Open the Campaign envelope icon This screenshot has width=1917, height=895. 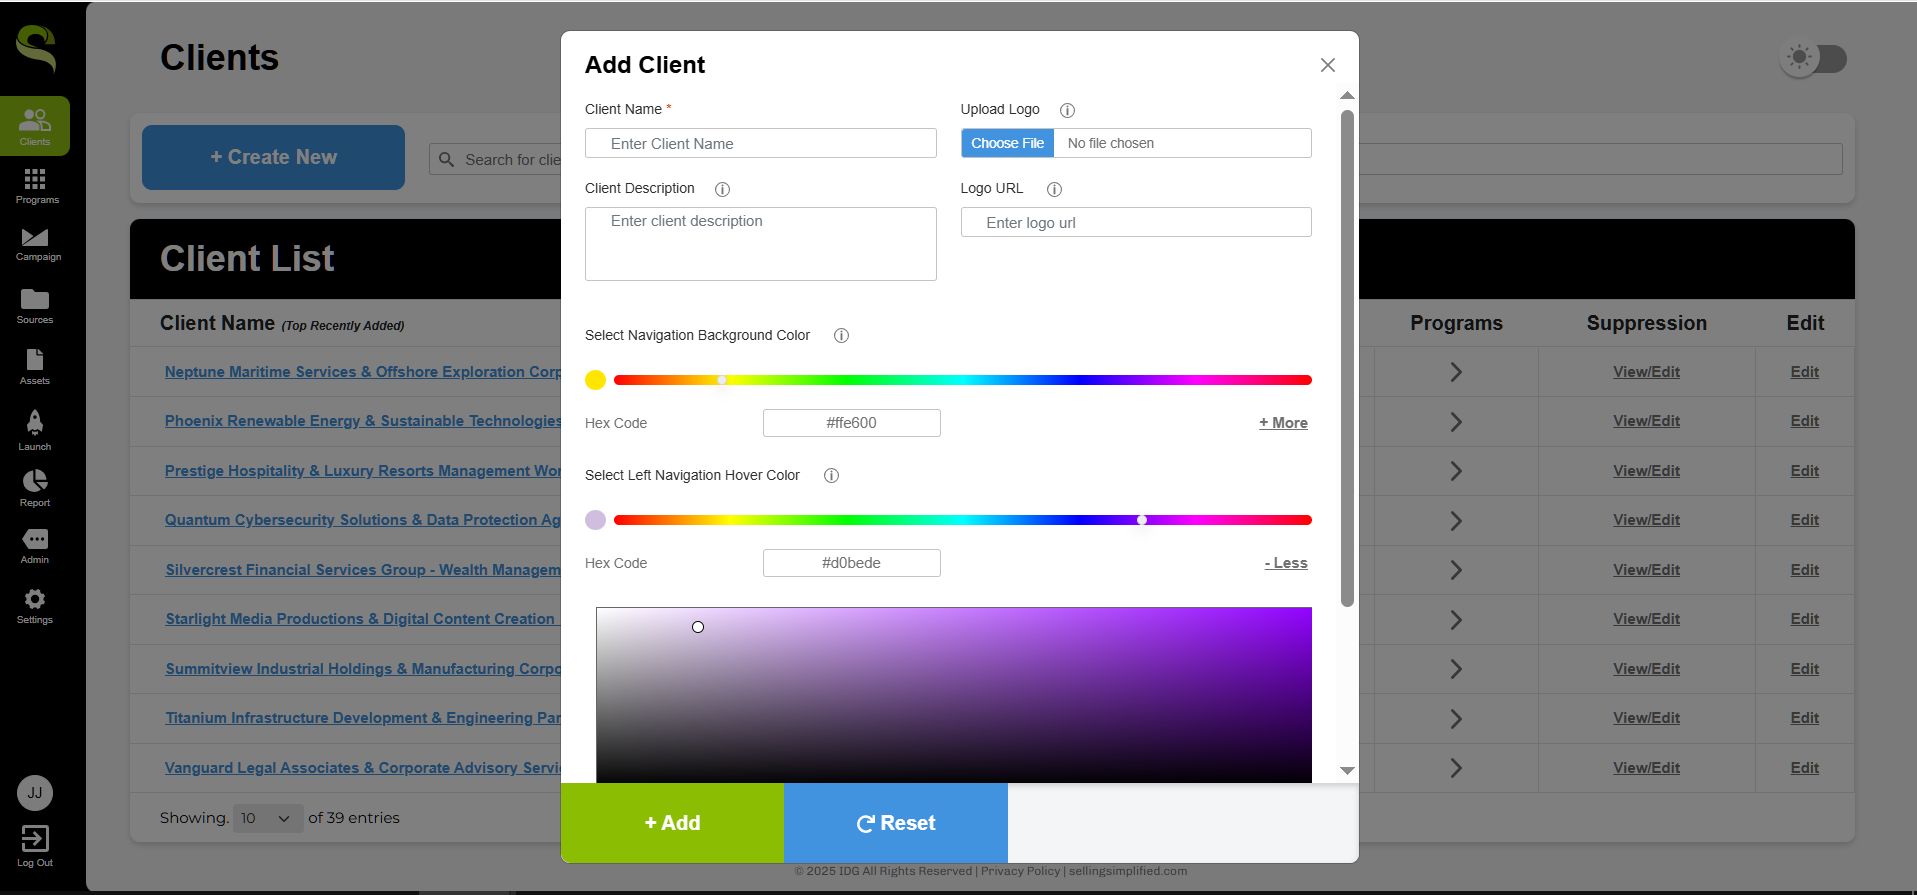pyautogui.click(x=35, y=238)
